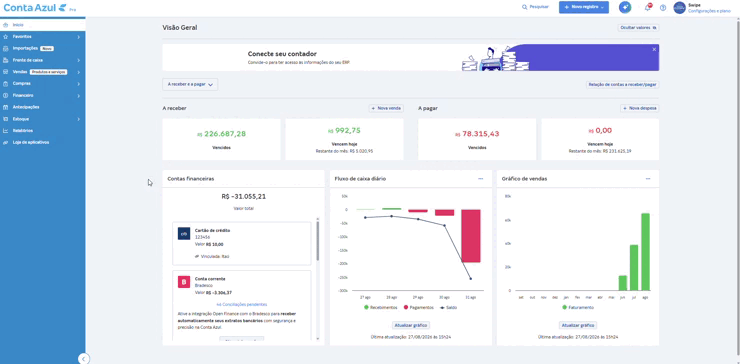This screenshot has width=740, height=364.
Task: Click the Frente de caixa register icon
Action: point(5,60)
